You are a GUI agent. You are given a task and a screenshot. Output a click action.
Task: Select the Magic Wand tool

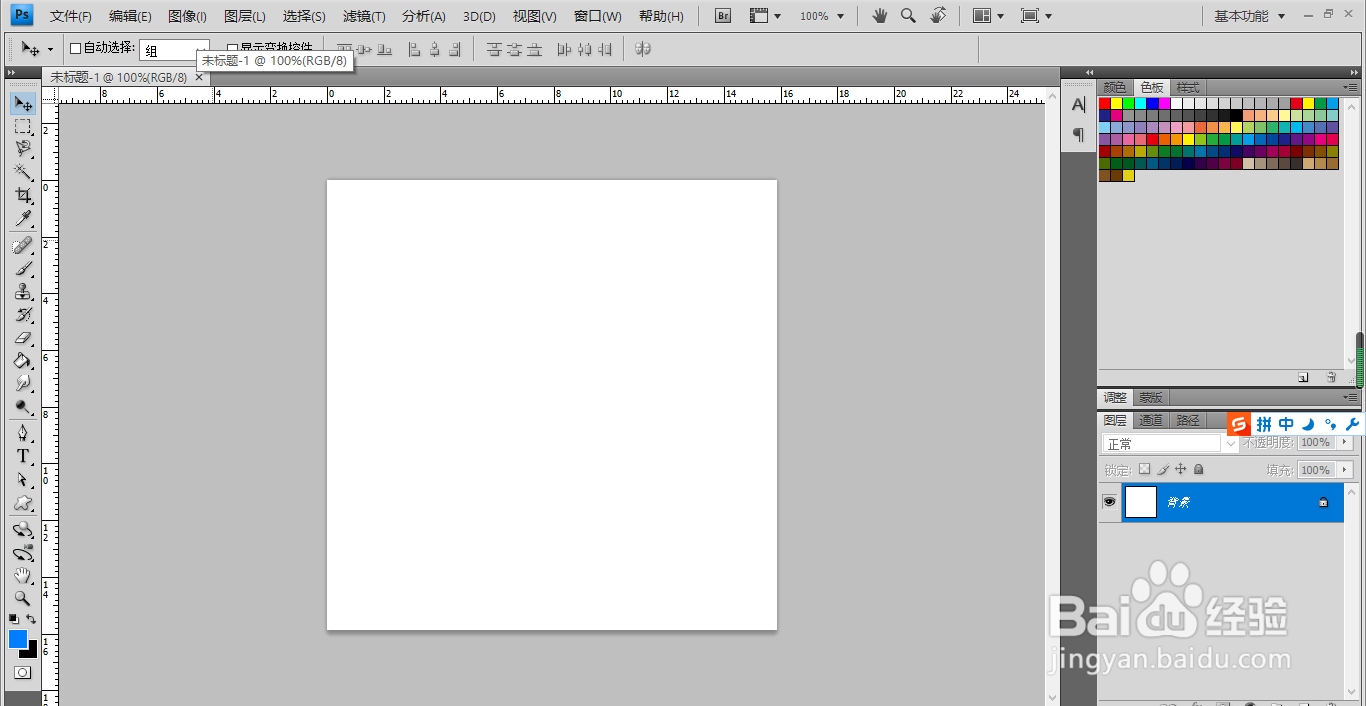pyautogui.click(x=23, y=172)
